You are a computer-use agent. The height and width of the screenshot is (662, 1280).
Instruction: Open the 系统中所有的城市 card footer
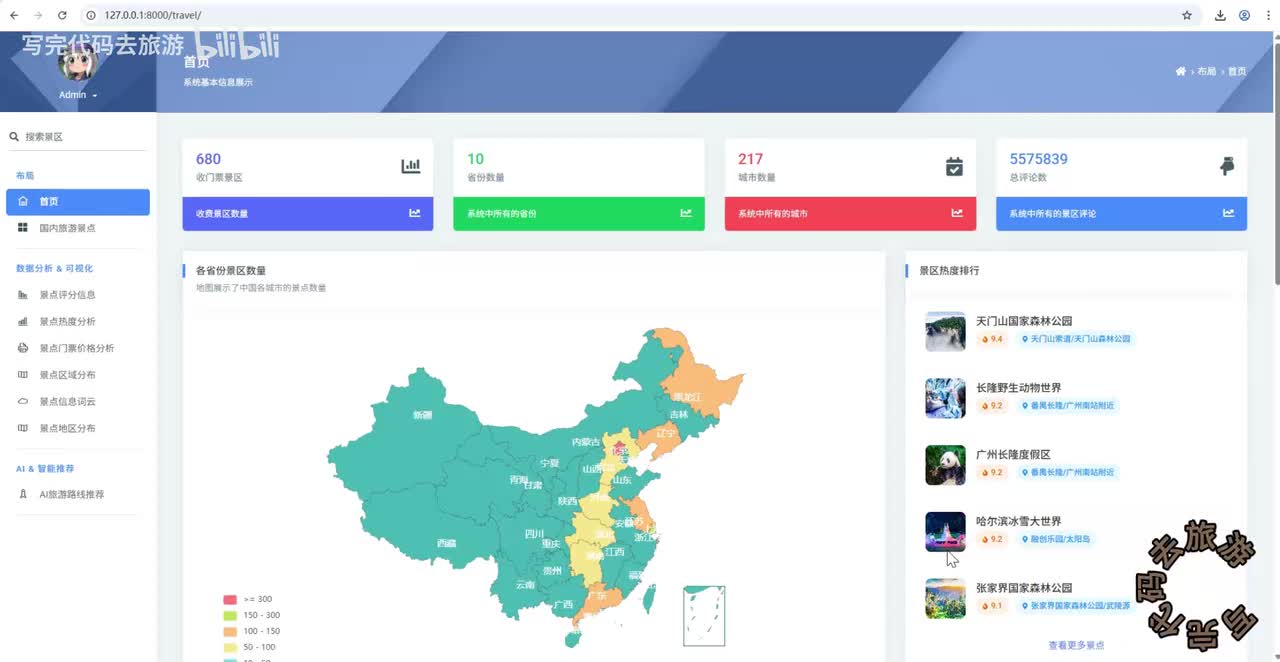pos(850,213)
